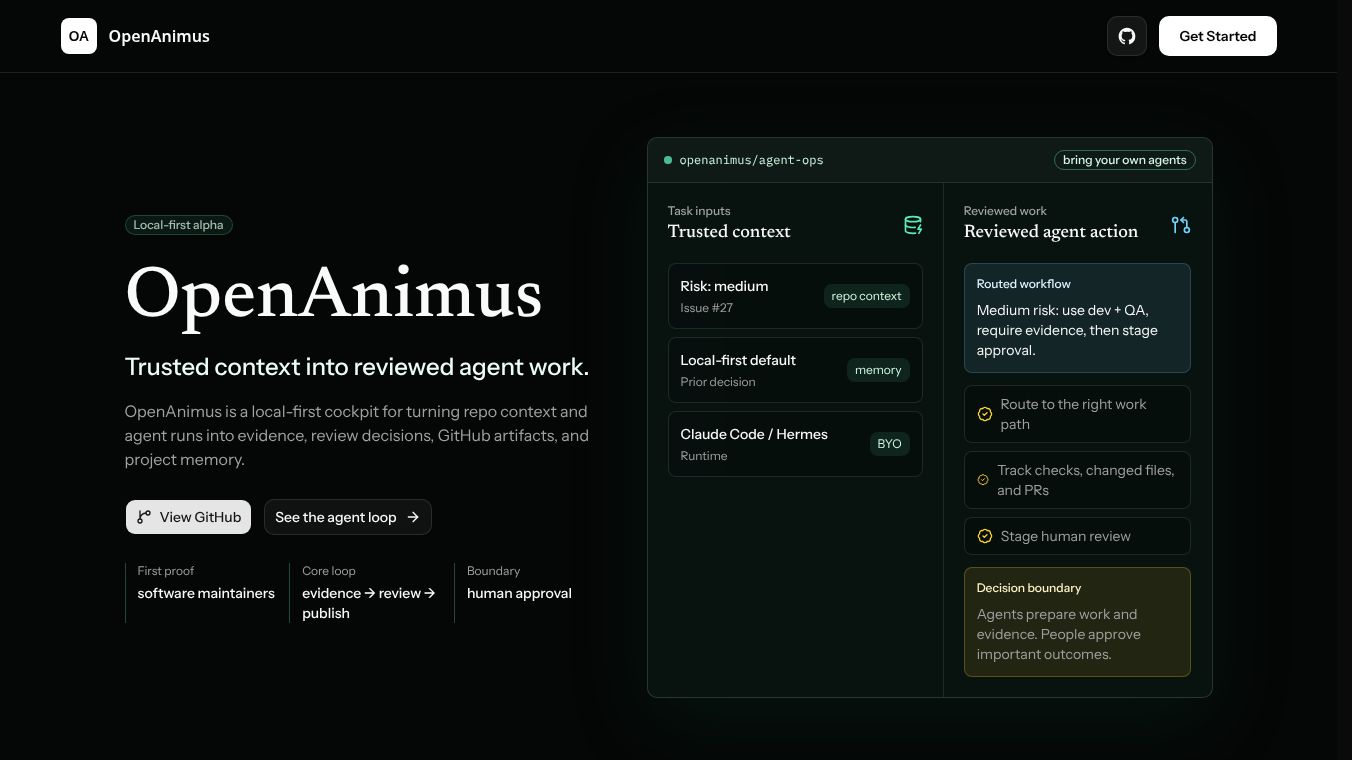This screenshot has height=760, width=1352.
Task: Click Route to the right work path text
Action: coord(1074,414)
